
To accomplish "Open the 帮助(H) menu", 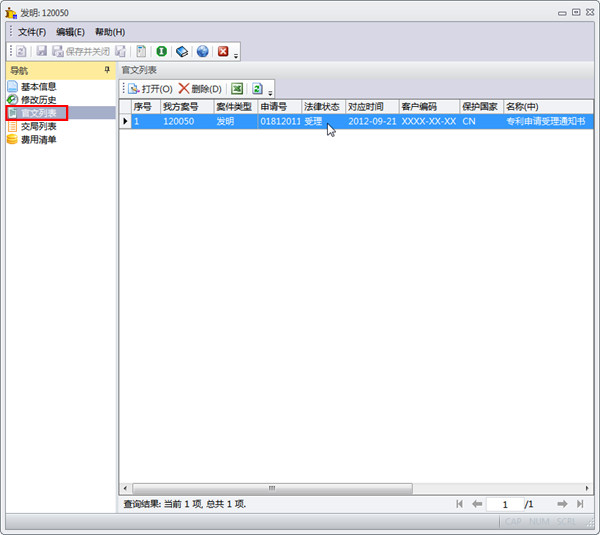I will 110,32.
